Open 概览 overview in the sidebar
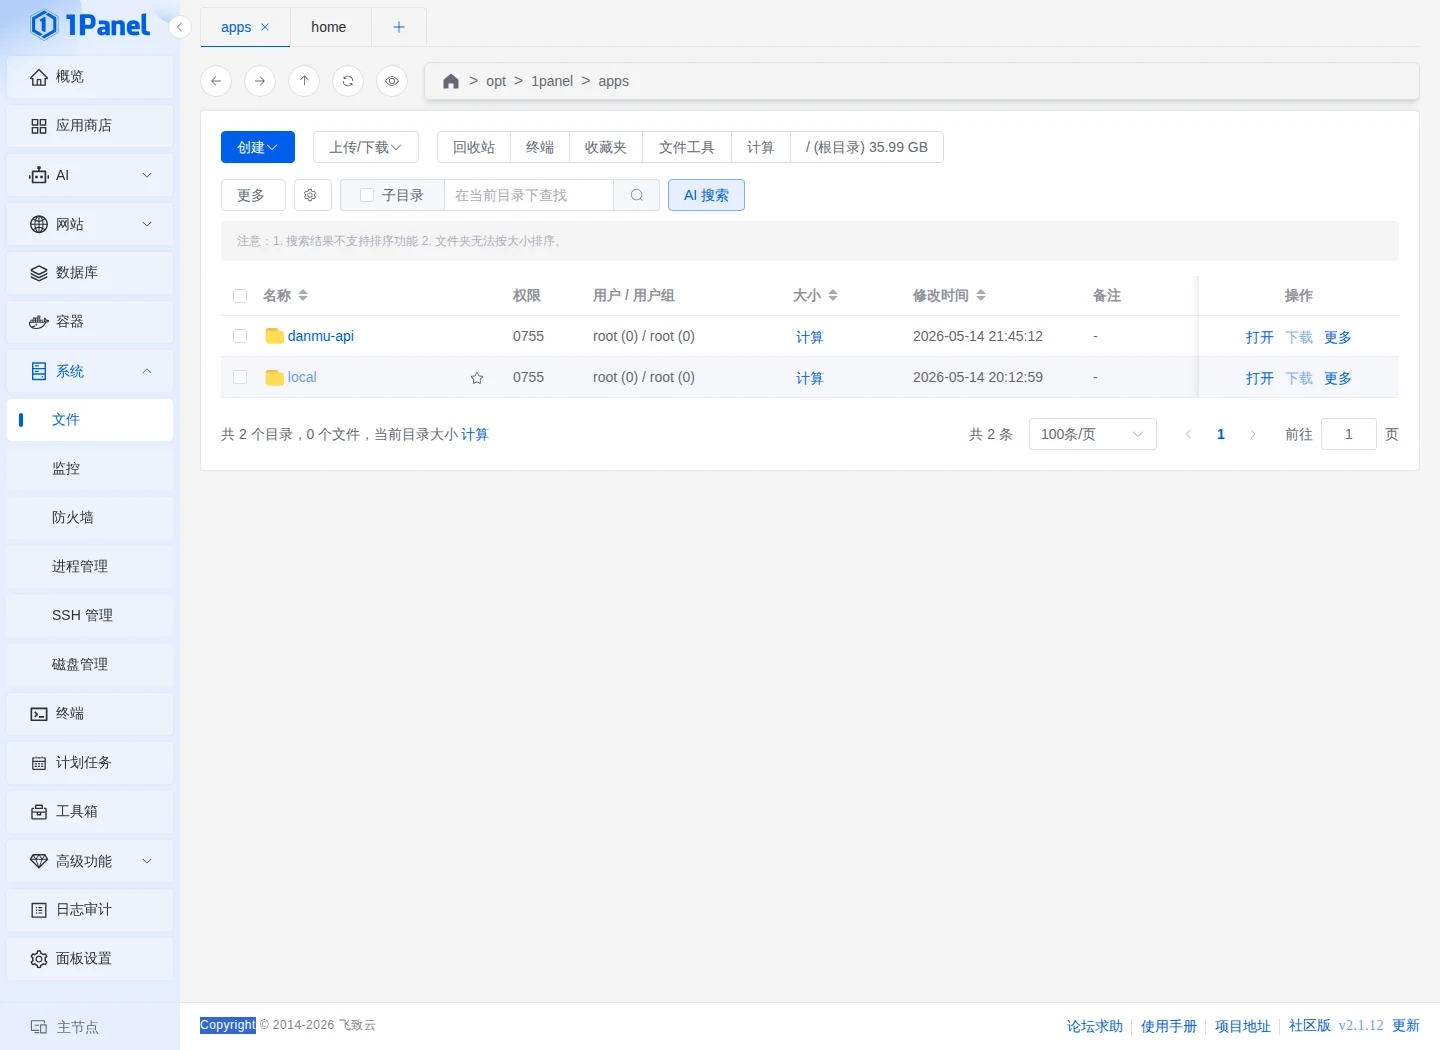Viewport: 1440px width, 1050px height. (x=90, y=77)
